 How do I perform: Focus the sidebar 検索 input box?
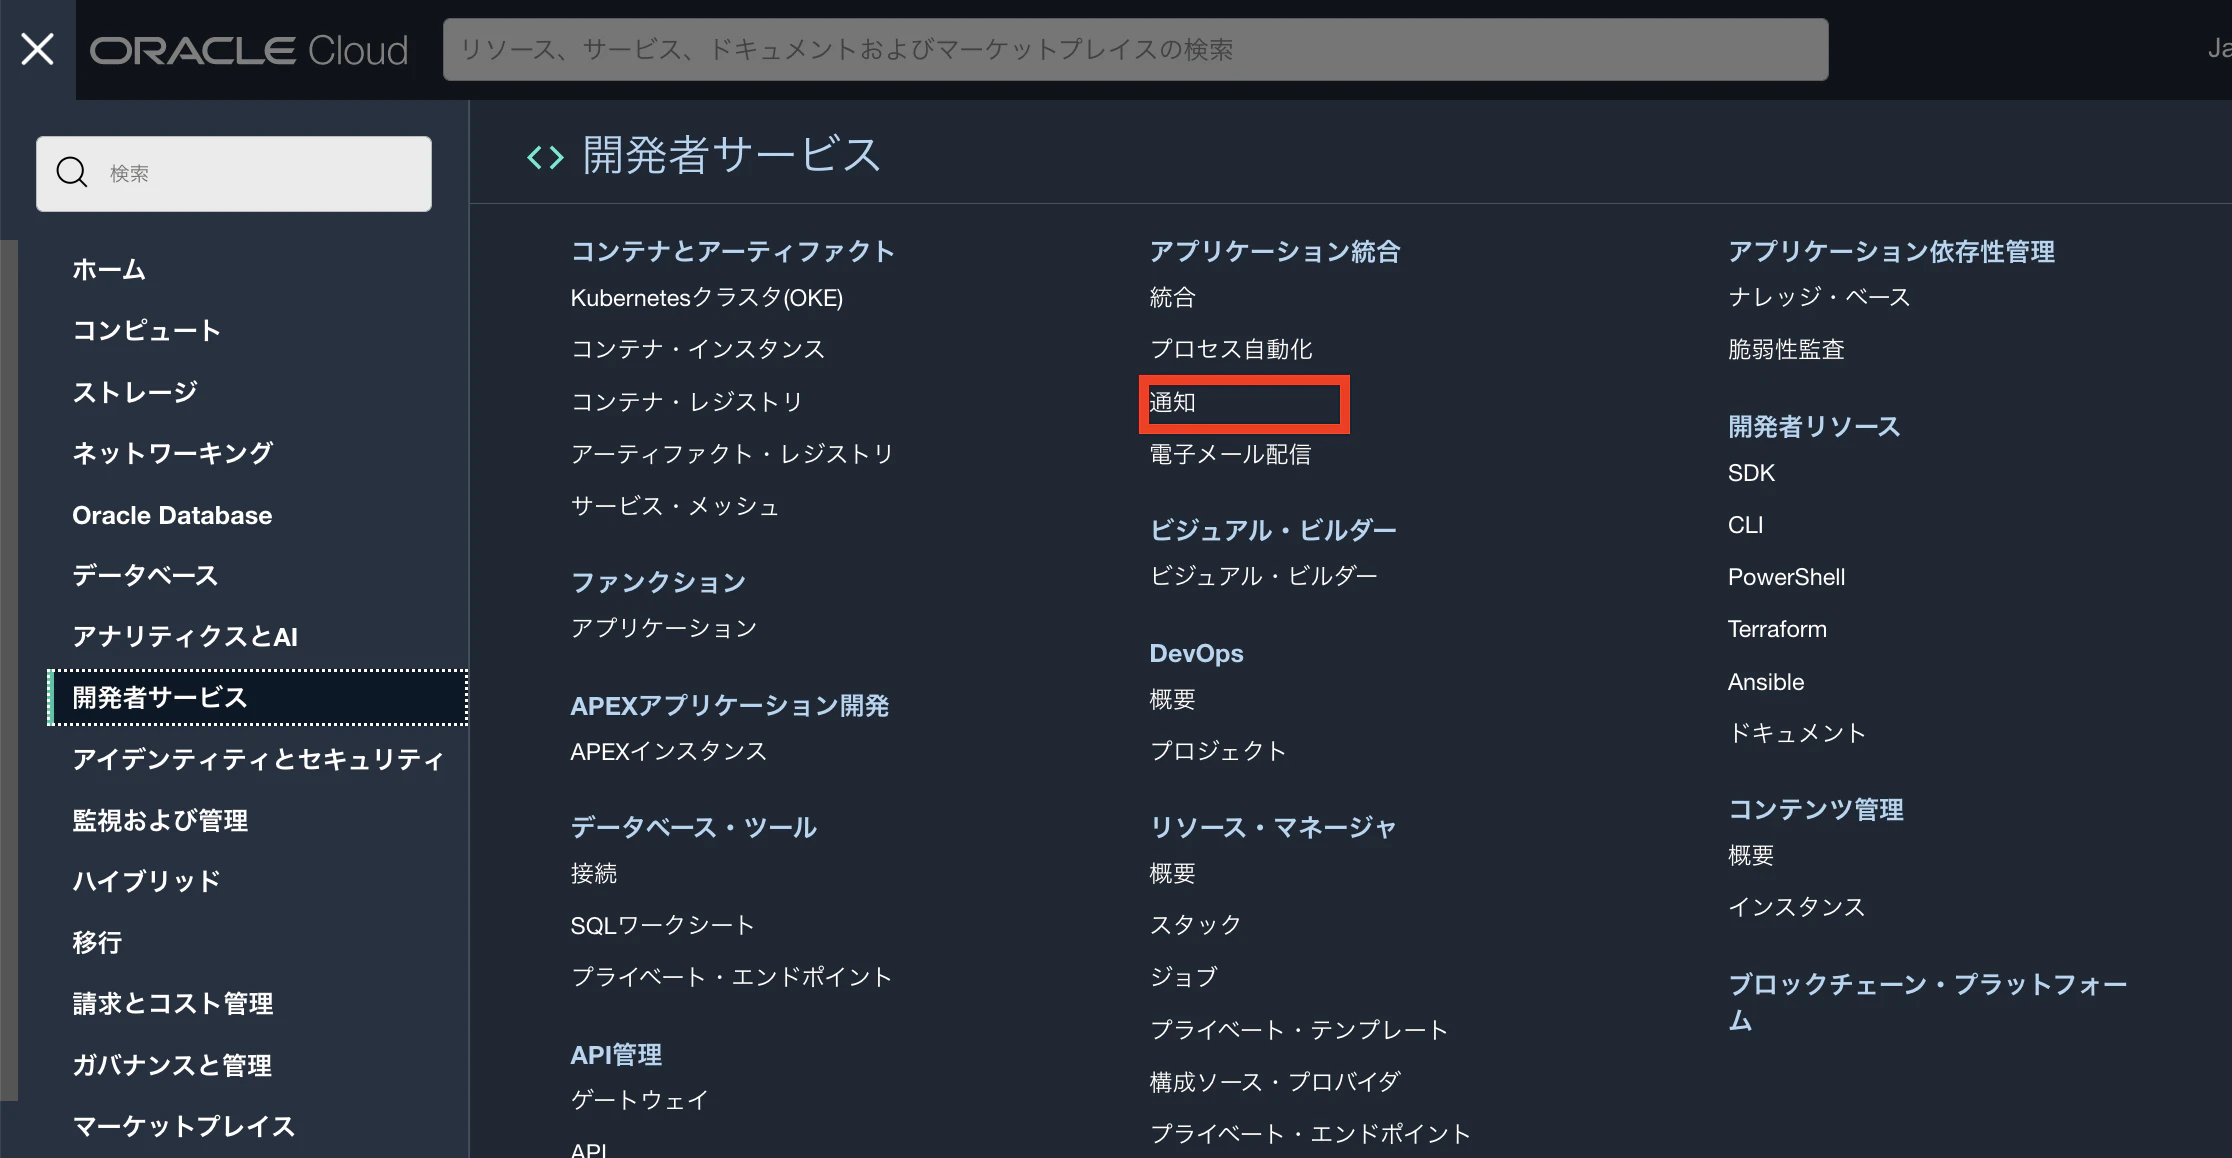[234, 173]
